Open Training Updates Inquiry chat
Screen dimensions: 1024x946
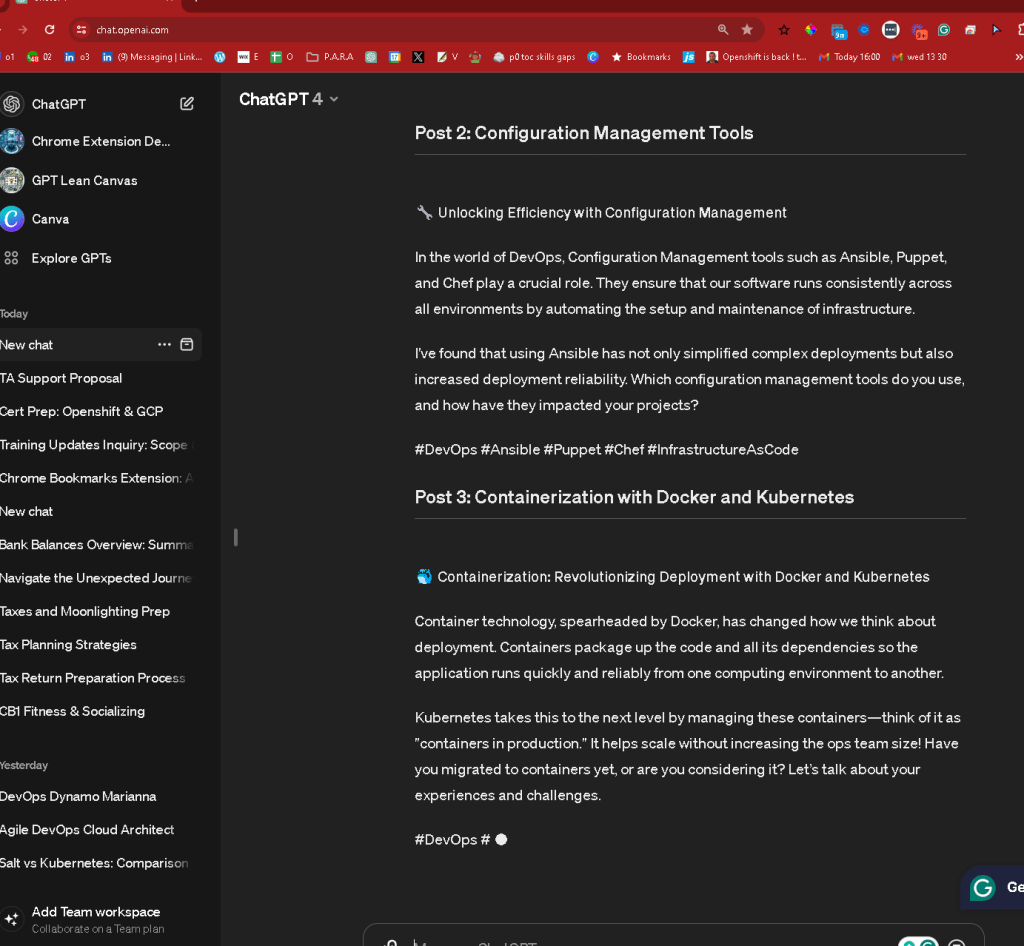point(98,445)
